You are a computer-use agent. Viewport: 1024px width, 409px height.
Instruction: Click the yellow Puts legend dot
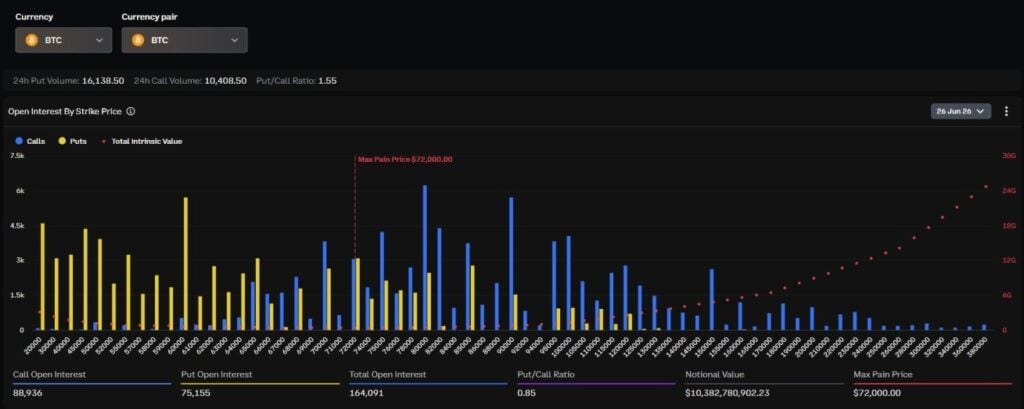point(62,141)
